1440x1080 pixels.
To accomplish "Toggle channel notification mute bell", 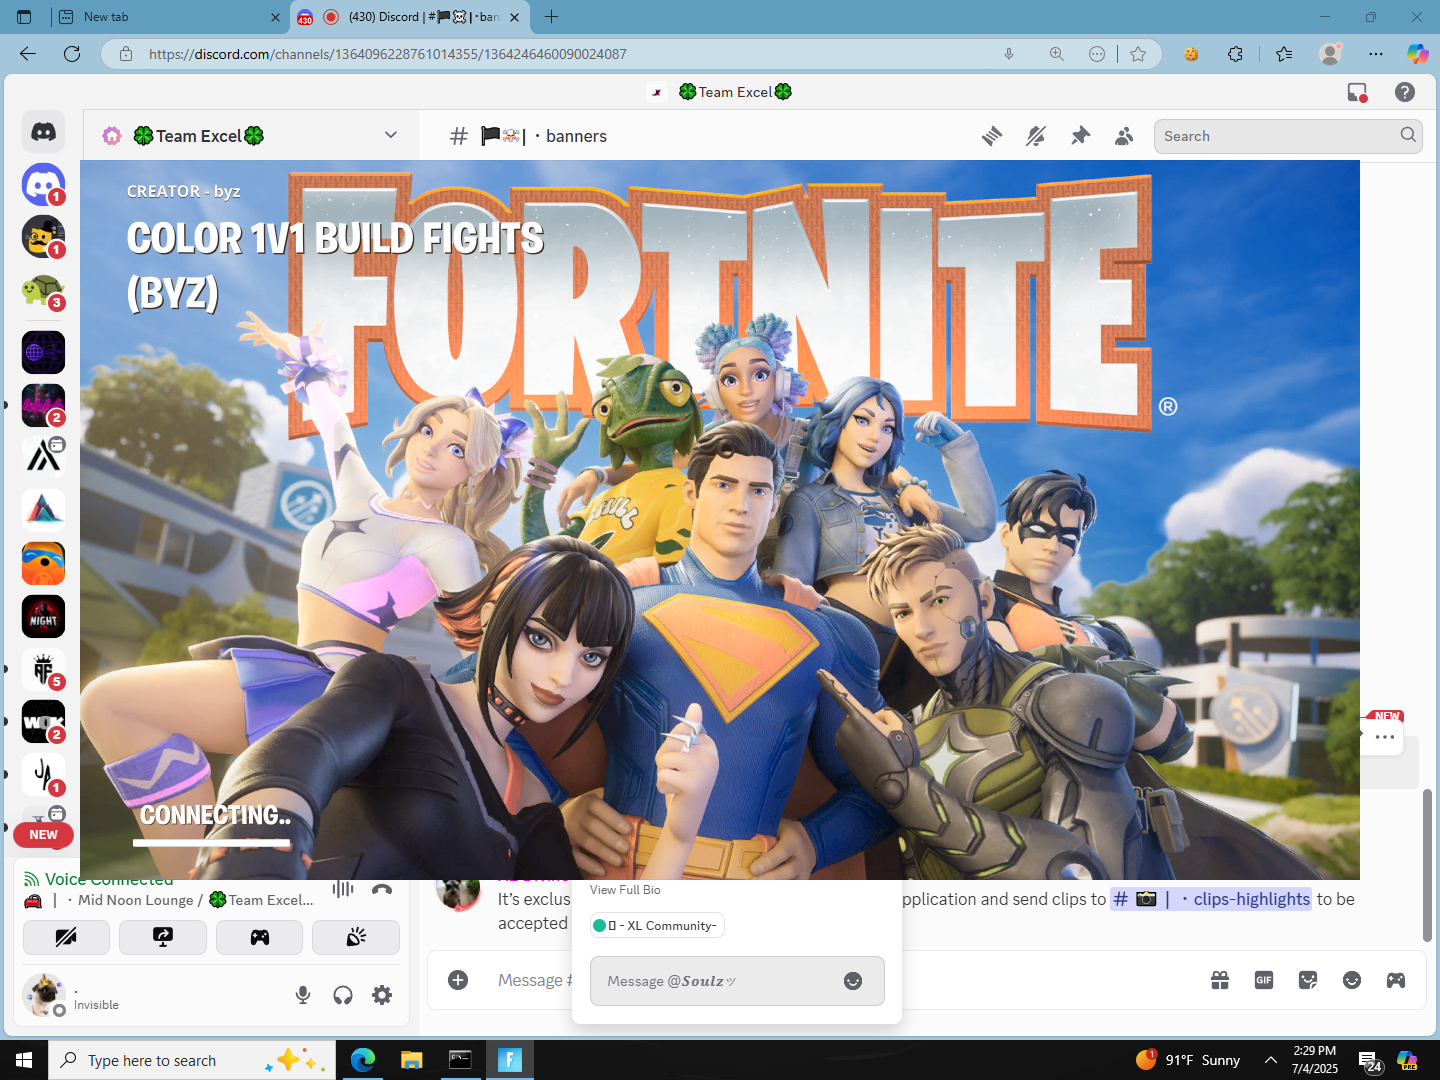I will click(x=1036, y=136).
